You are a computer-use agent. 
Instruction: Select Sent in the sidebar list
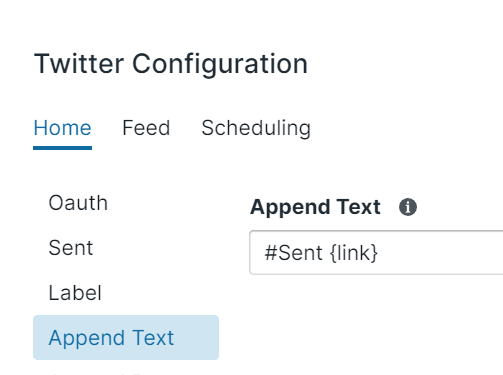click(71, 248)
